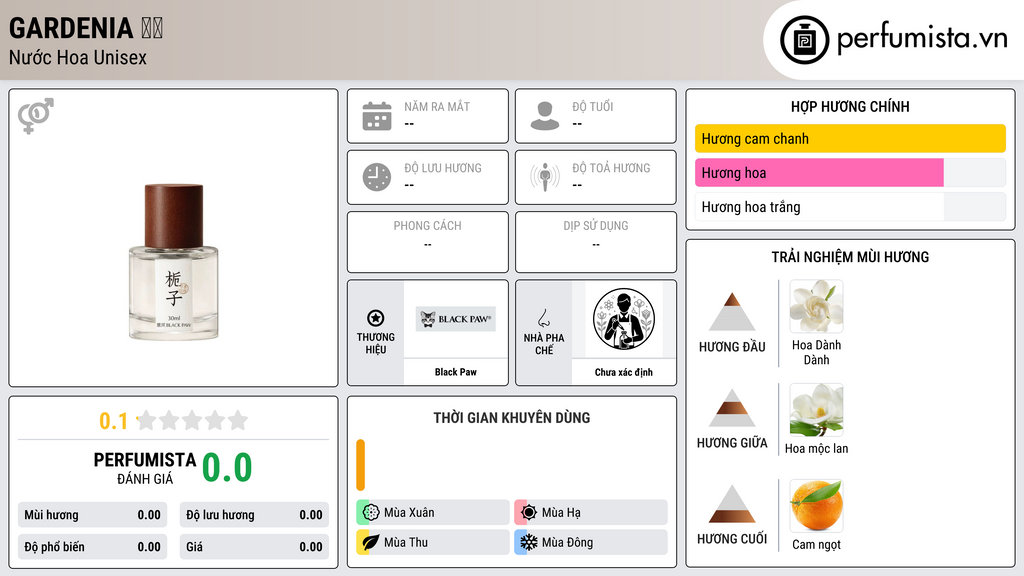Select the Hương hoa pink accord bar

pyautogui.click(x=819, y=172)
